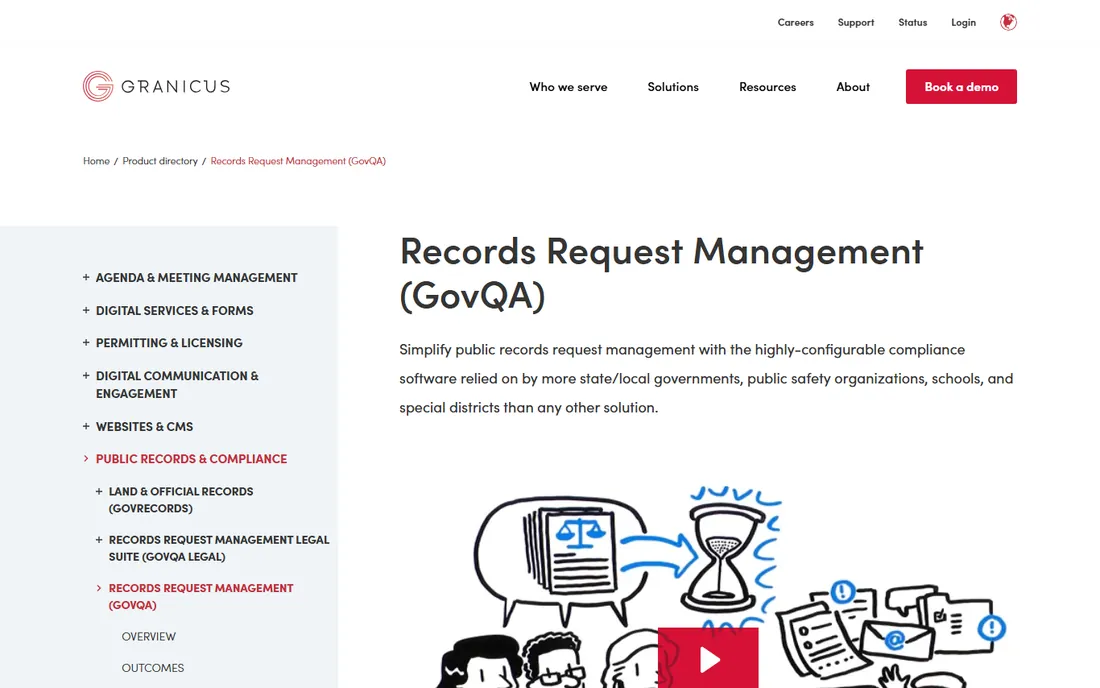Viewport: 1100px width, 688px height.
Task: Expand Websites & CMS plus icon
Action: point(86,426)
